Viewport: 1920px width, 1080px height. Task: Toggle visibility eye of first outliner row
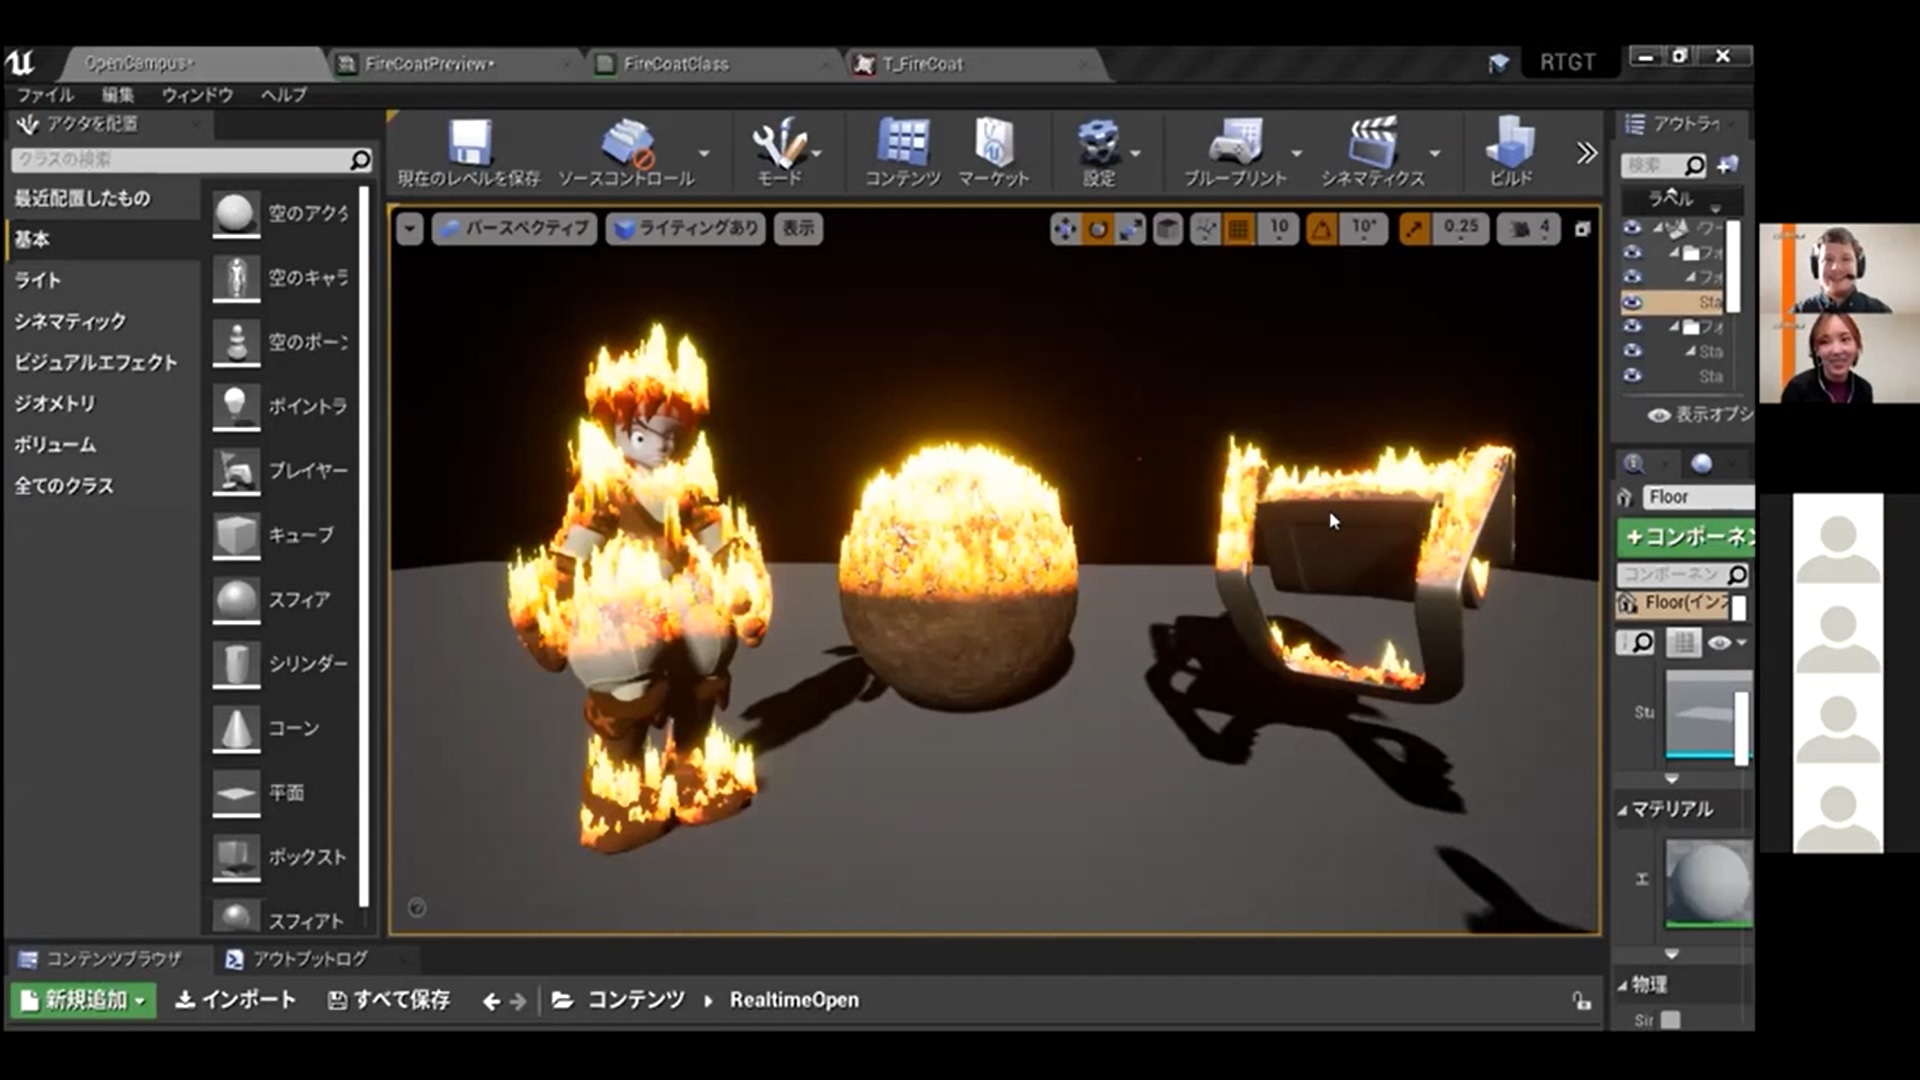(x=1632, y=228)
